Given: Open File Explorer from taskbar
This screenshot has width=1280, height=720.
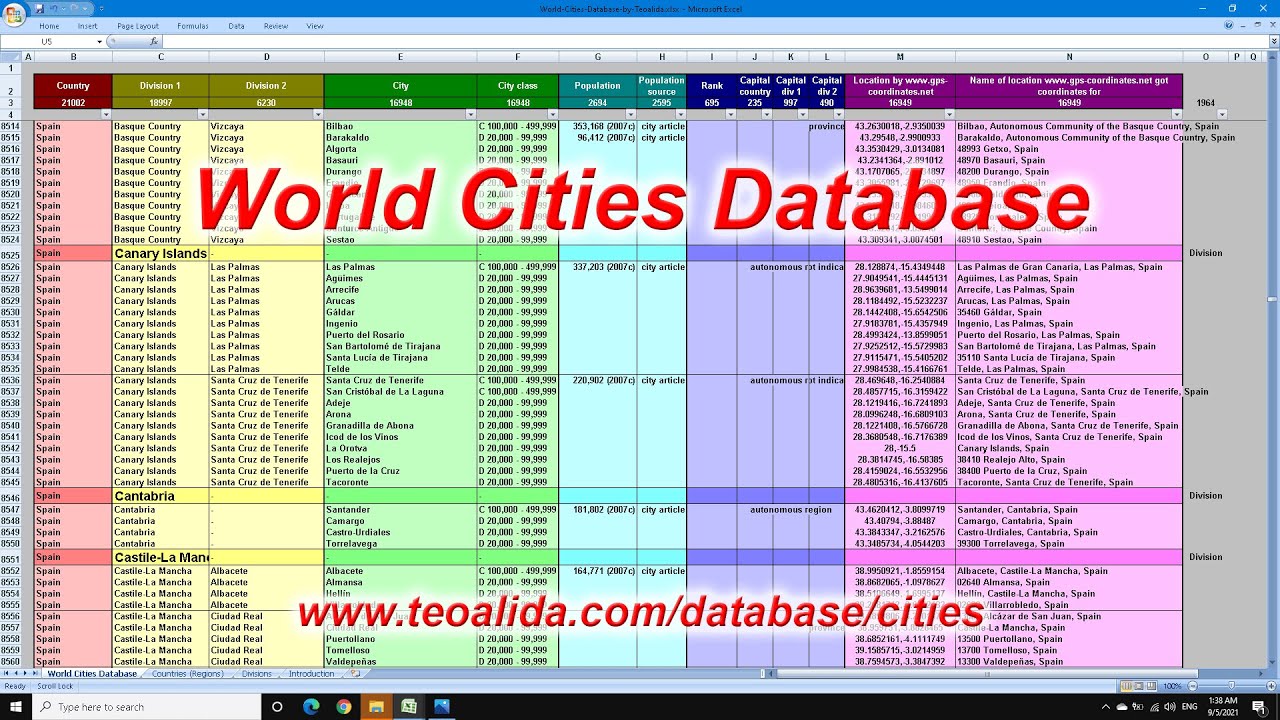Looking at the screenshot, I should pyautogui.click(x=376, y=707).
